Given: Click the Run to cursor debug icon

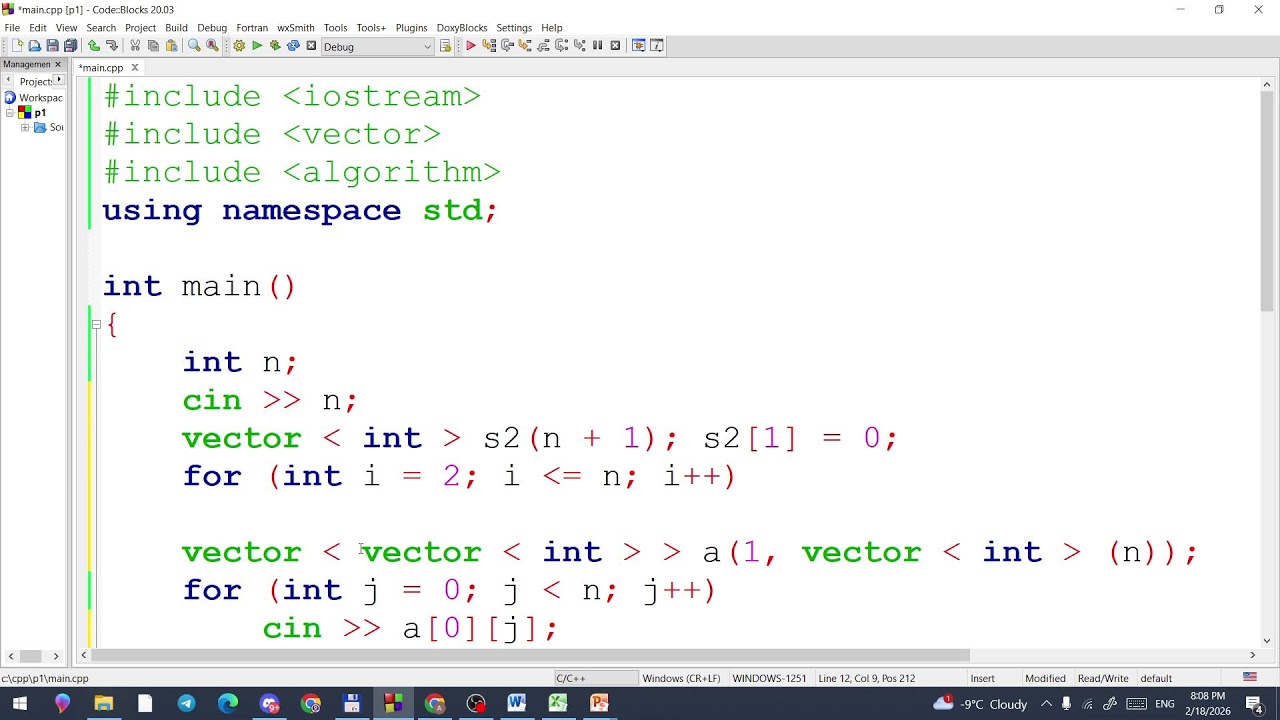Looking at the screenshot, I should [x=489, y=46].
